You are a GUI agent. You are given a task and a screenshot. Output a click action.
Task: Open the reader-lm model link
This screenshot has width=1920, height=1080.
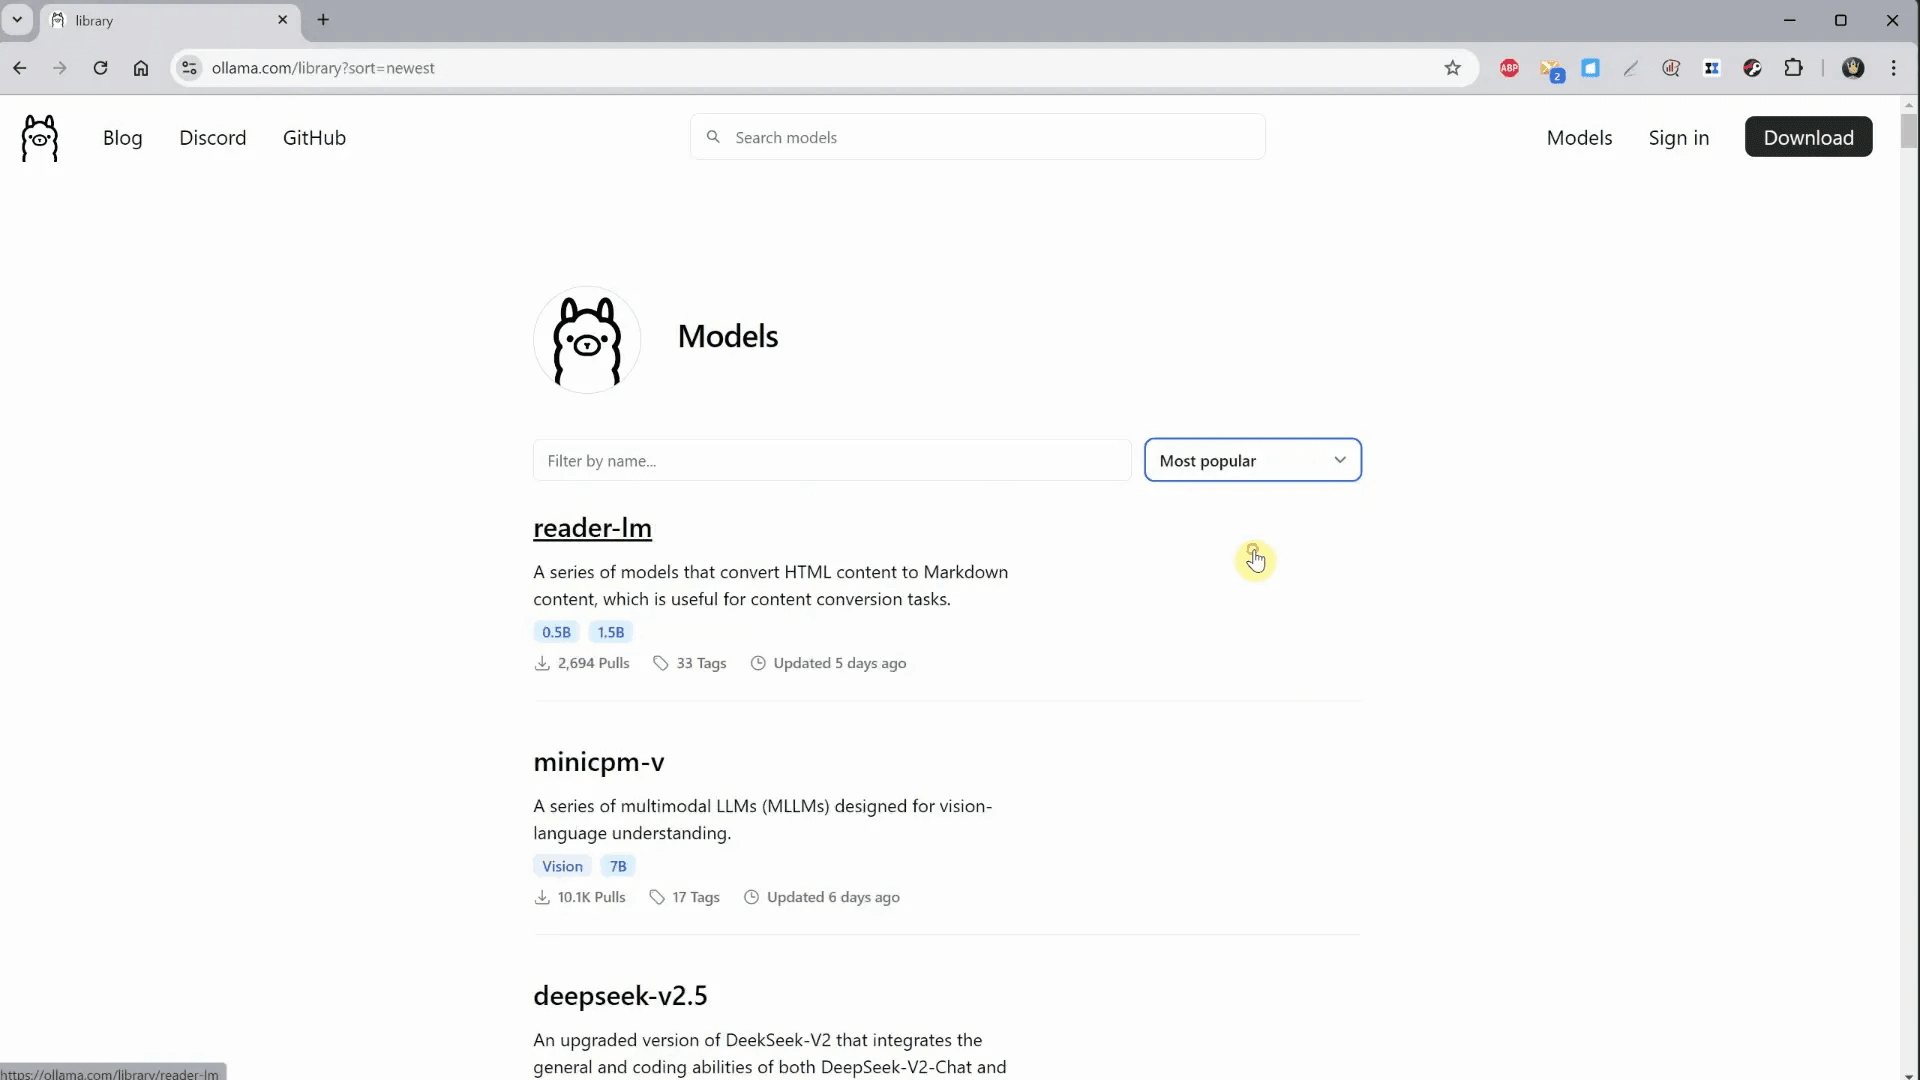pos(592,528)
